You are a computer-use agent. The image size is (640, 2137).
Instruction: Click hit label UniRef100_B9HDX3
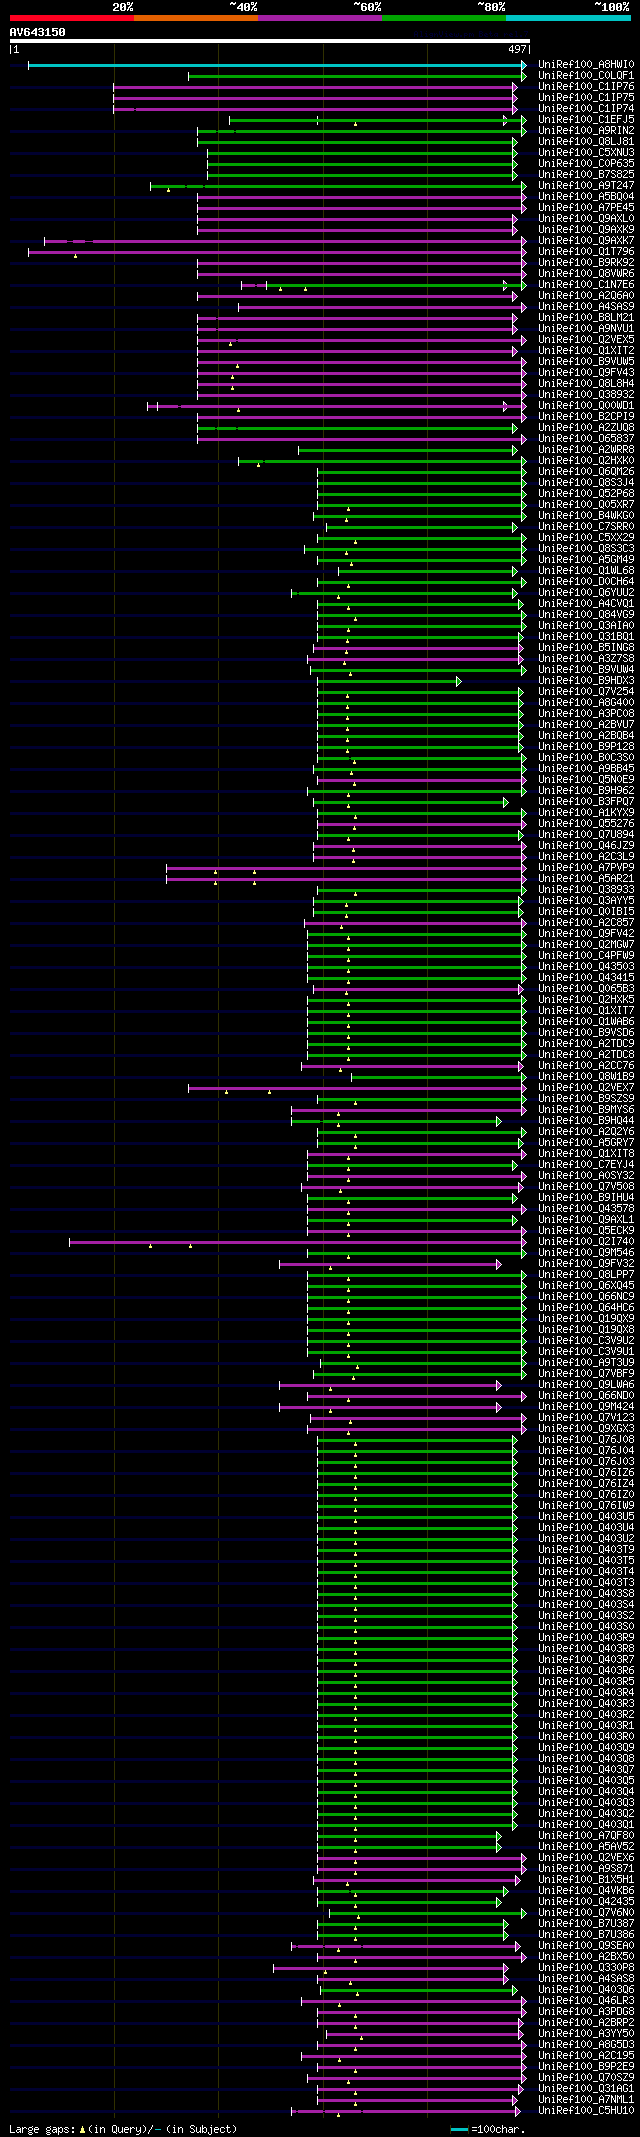[x=586, y=681]
